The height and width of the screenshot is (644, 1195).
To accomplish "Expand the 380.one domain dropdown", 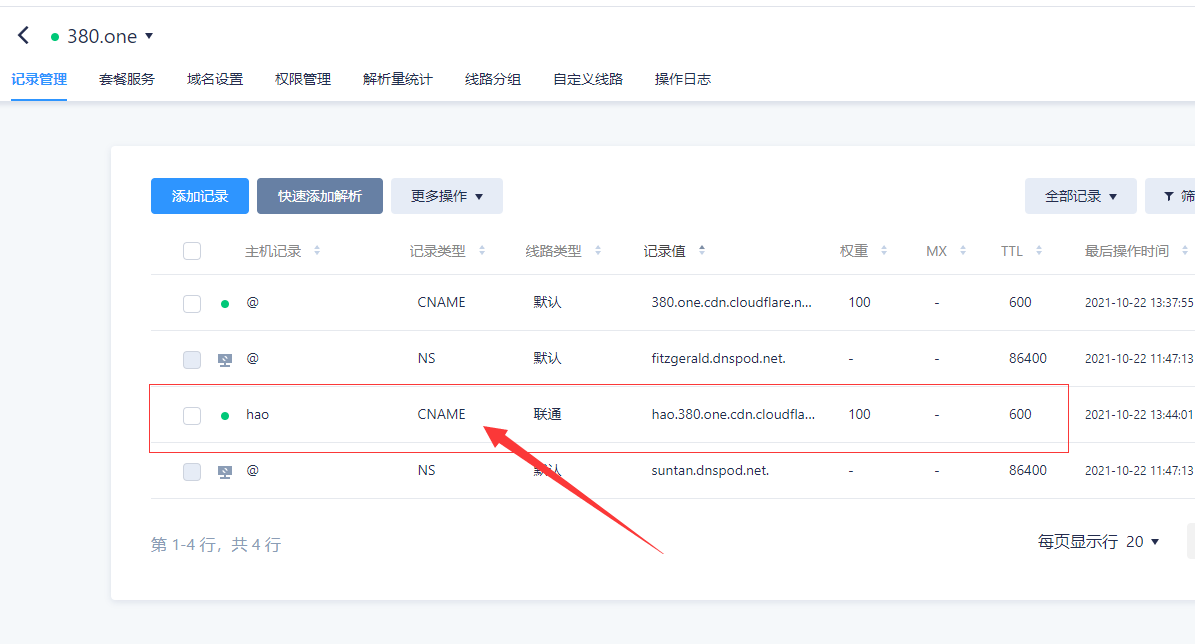I will coord(149,36).
